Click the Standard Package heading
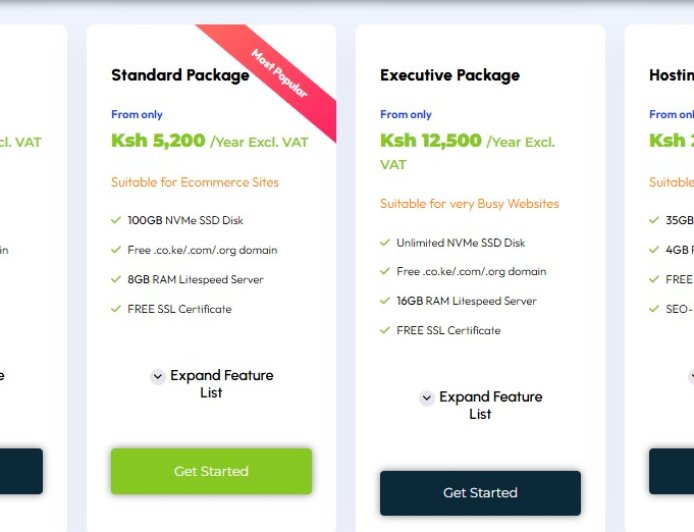This screenshot has height=532, width=694. [x=180, y=75]
